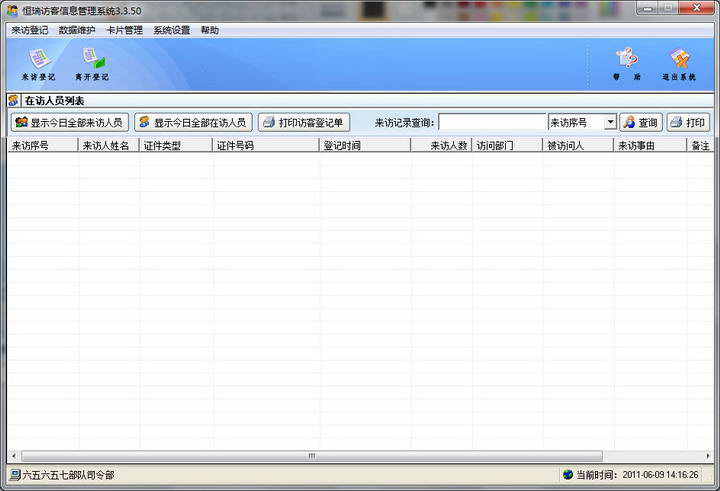Open the 来访登记 toolbar icon
This screenshot has height=491, width=720.
[x=39, y=64]
